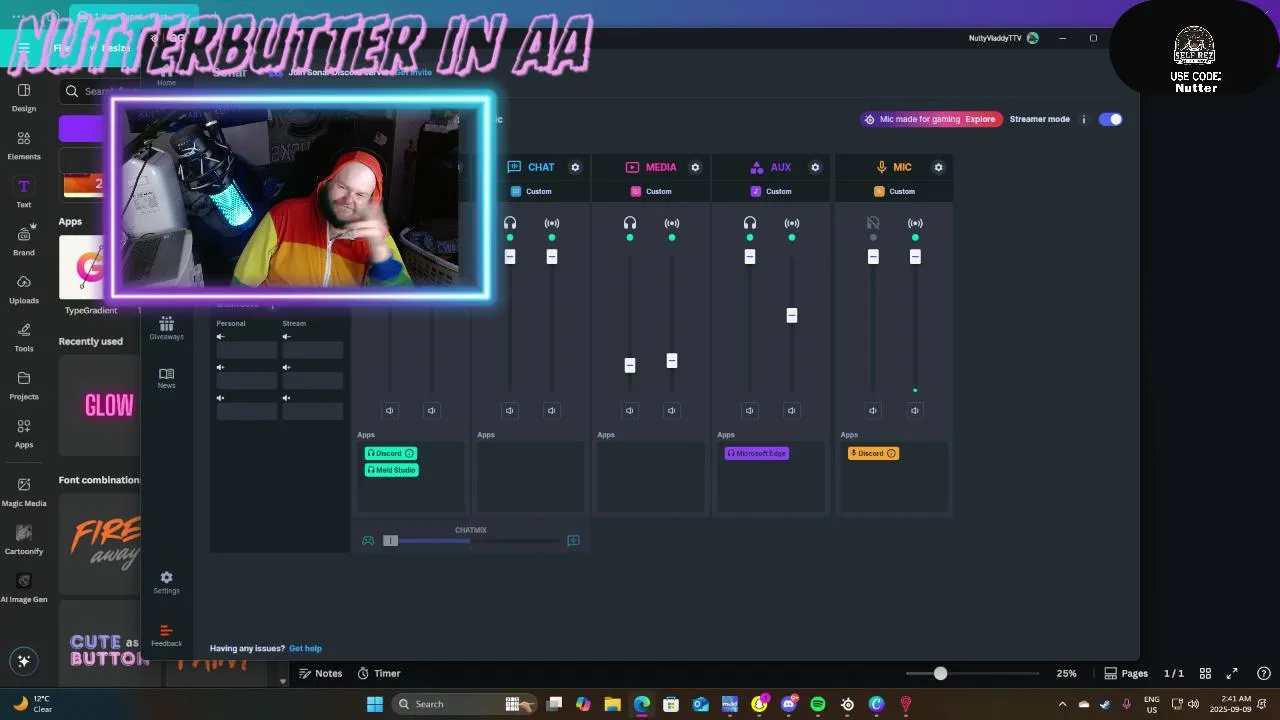Toggle AUX stream broadcast output
The height and width of the screenshot is (720, 1280).
click(x=792, y=223)
